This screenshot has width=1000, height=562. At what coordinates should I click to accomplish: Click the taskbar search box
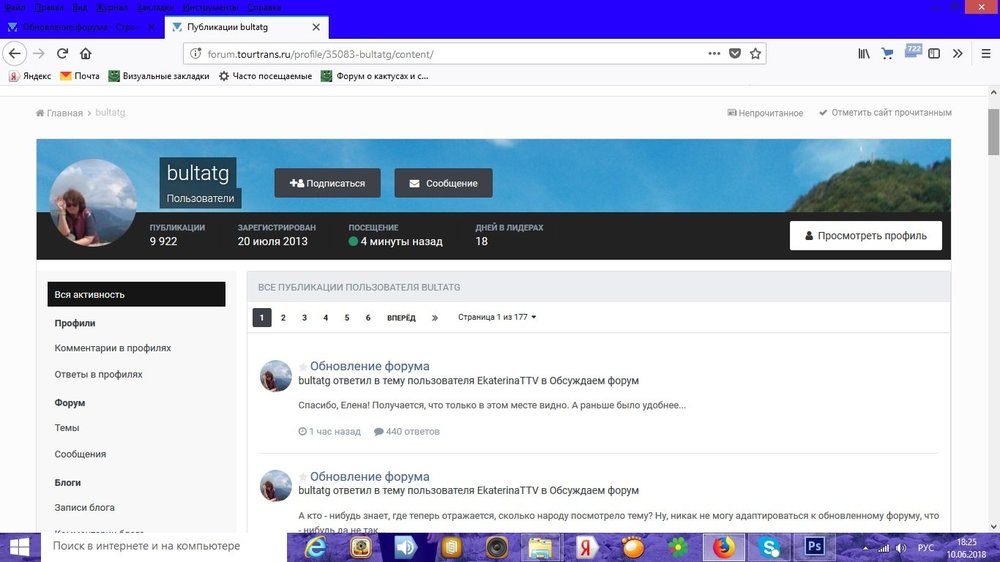click(x=164, y=547)
